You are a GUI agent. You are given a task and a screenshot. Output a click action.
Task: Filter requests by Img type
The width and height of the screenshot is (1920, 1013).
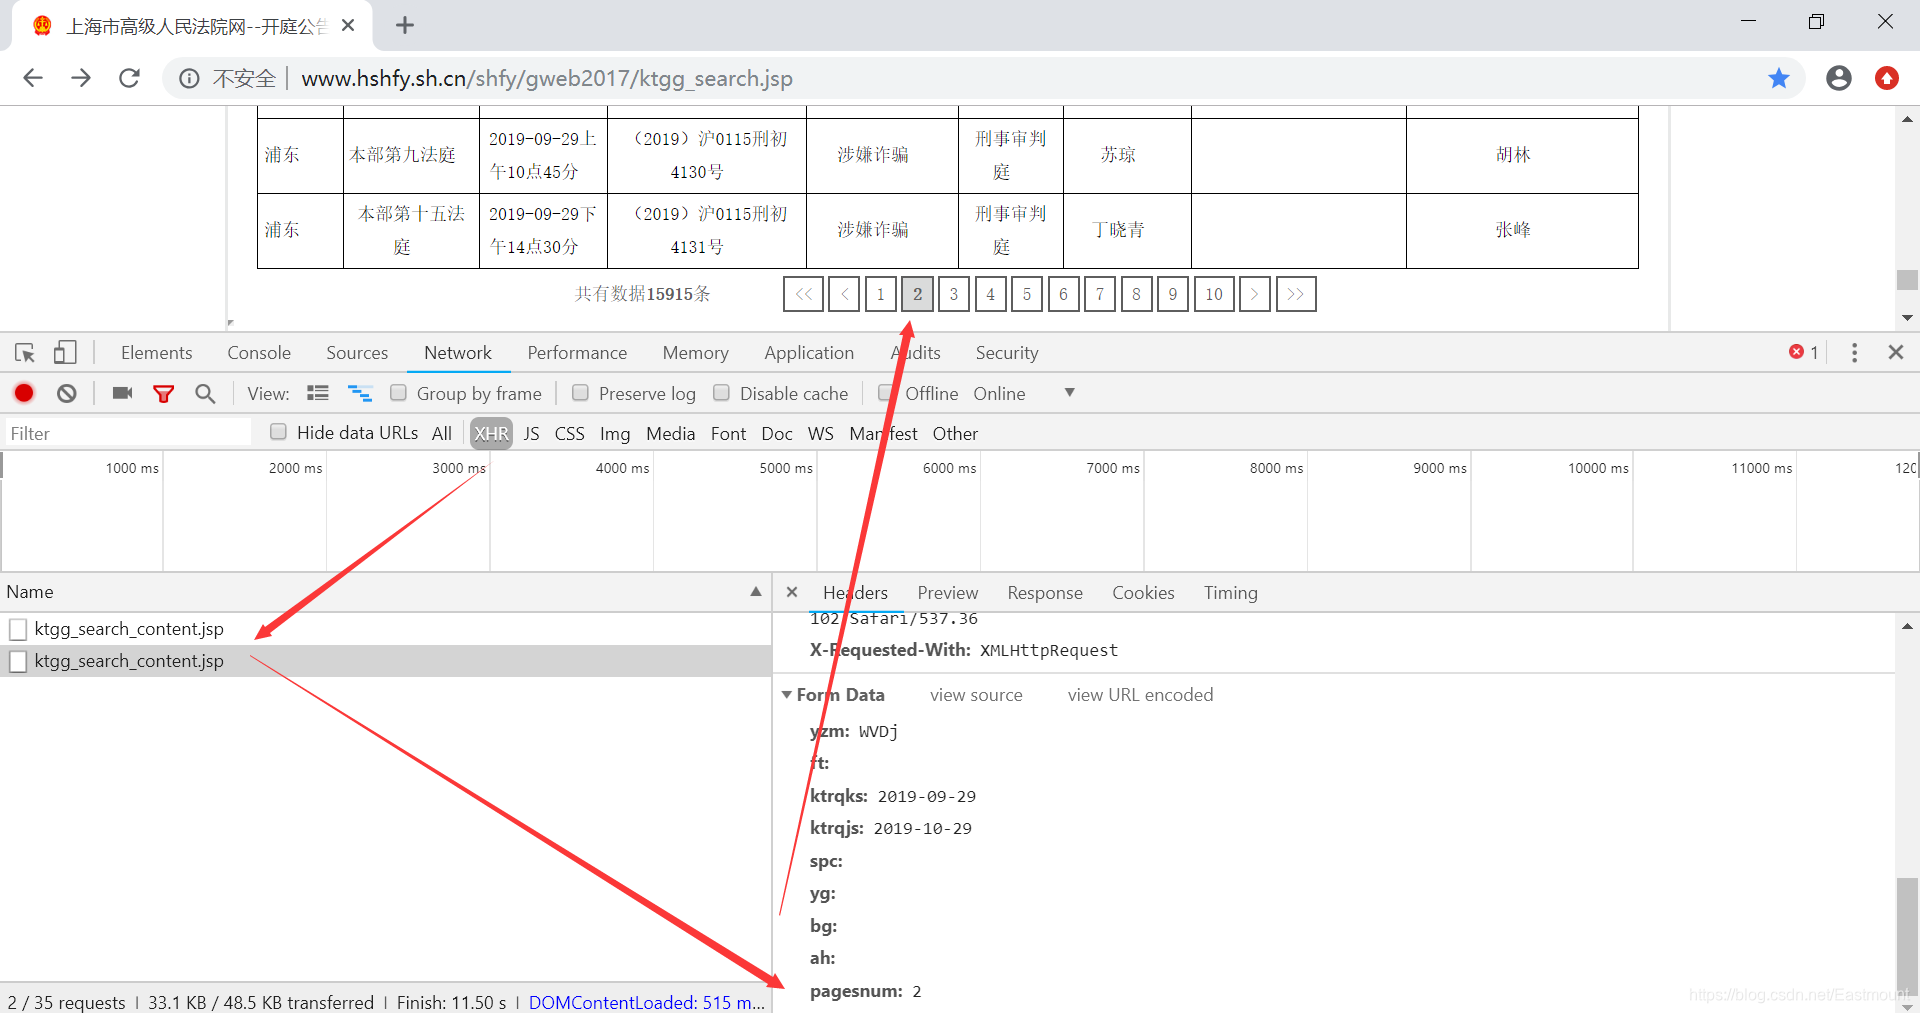click(x=615, y=433)
